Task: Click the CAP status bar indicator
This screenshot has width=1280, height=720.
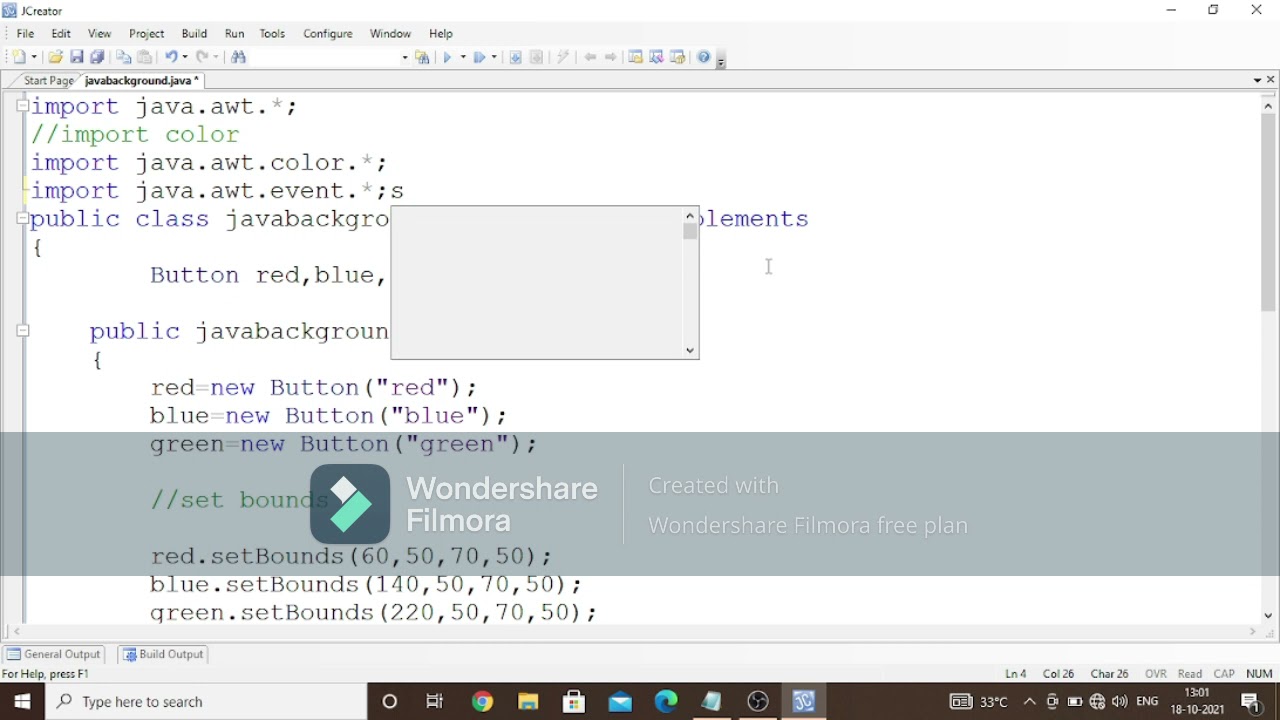Action: [x=1224, y=674]
